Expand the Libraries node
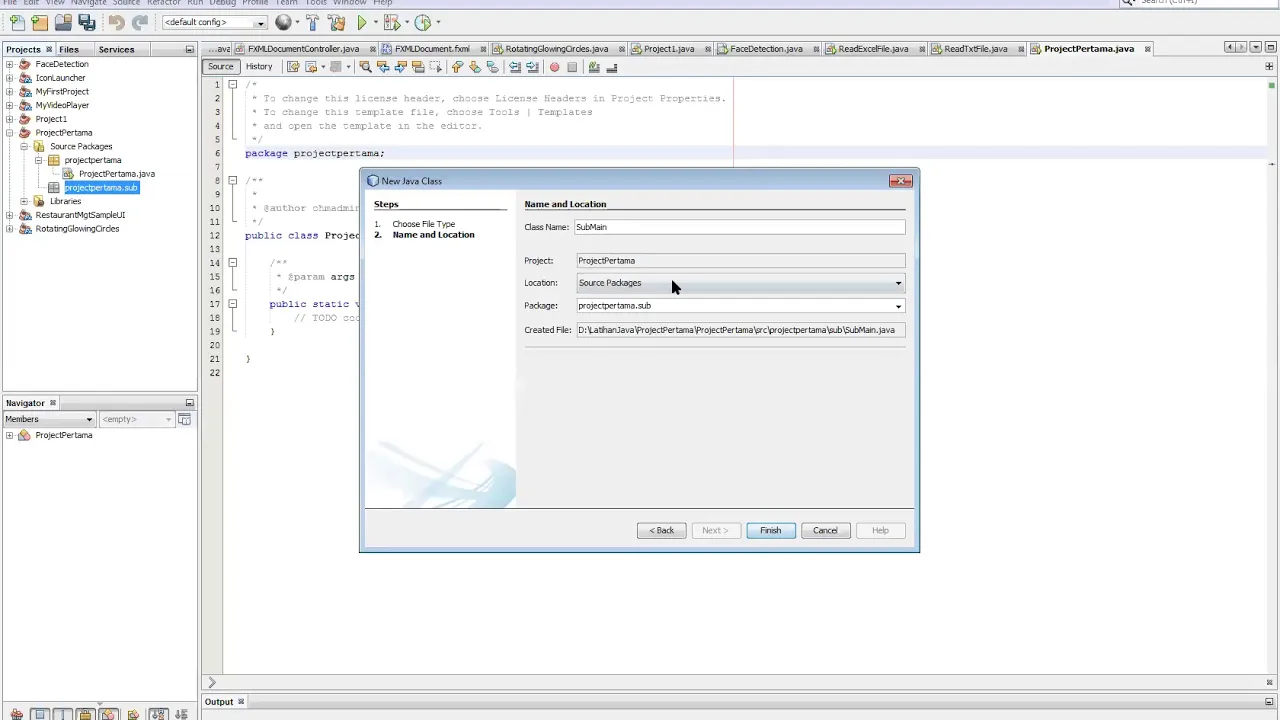The width and height of the screenshot is (1280, 720). tap(24, 201)
